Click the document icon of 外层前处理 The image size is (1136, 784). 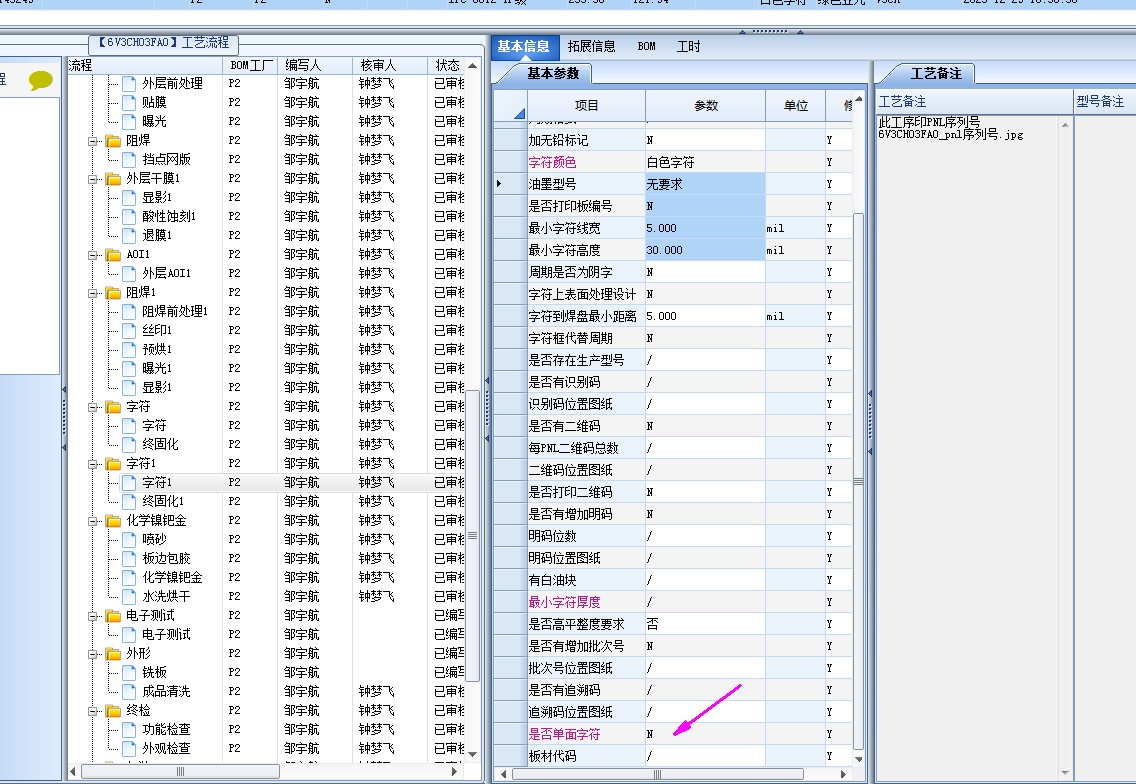129,83
